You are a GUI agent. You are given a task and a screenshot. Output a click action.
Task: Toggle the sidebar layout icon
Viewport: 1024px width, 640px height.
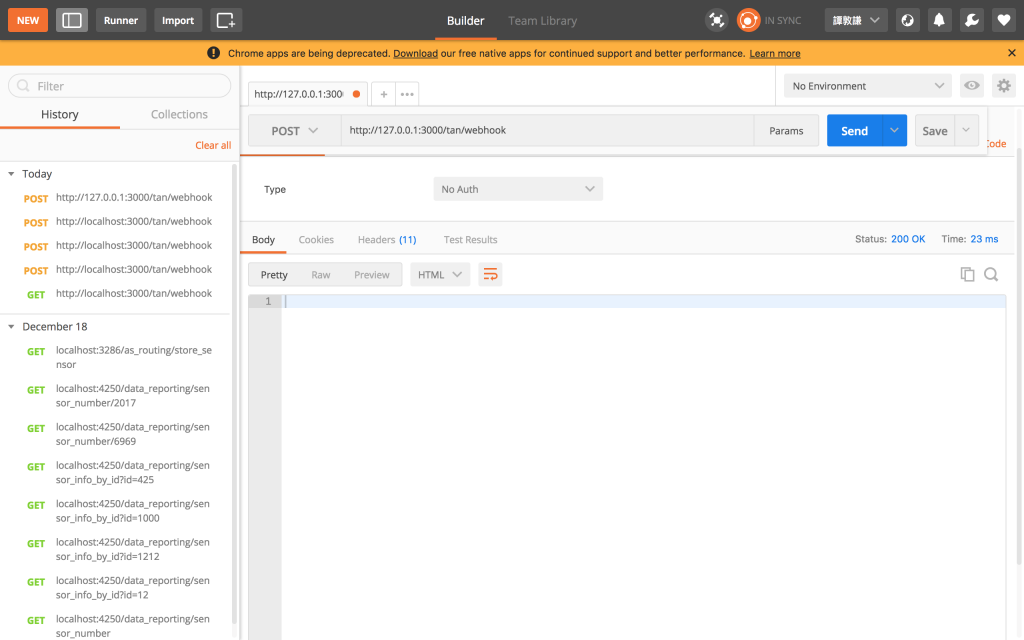[72, 20]
